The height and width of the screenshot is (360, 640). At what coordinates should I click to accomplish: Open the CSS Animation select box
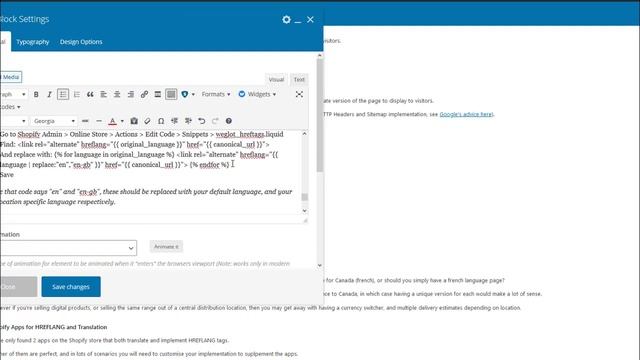[x=68, y=248]
